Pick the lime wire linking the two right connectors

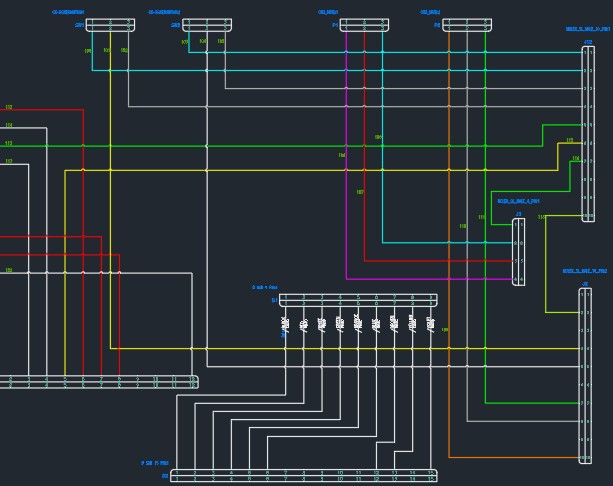coord(545,264)
